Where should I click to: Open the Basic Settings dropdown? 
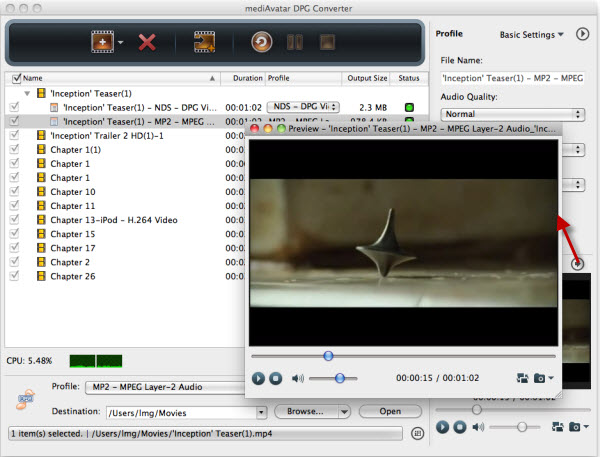(x=532, y=35)
